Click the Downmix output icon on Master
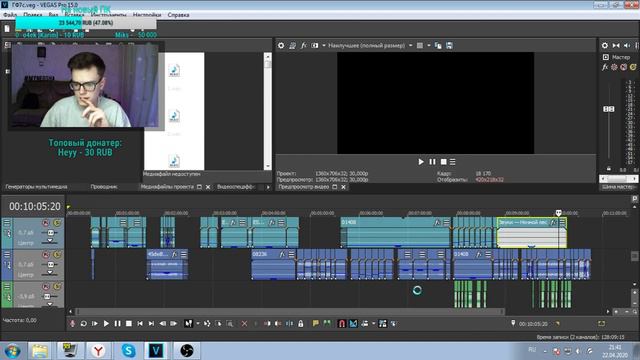640x360 pixels. [x=616, y=46]
